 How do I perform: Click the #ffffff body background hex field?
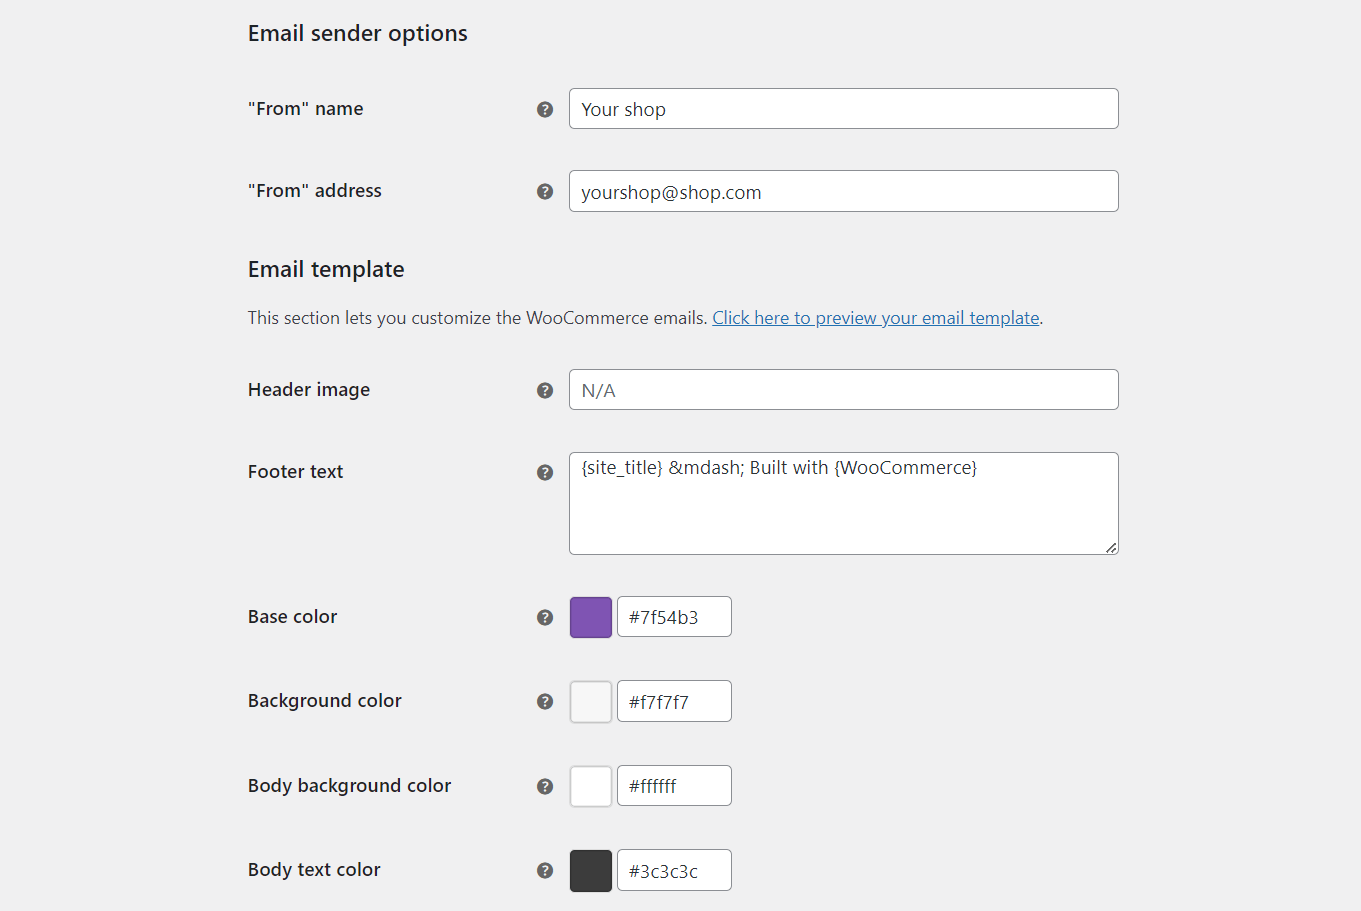[674, 785]
